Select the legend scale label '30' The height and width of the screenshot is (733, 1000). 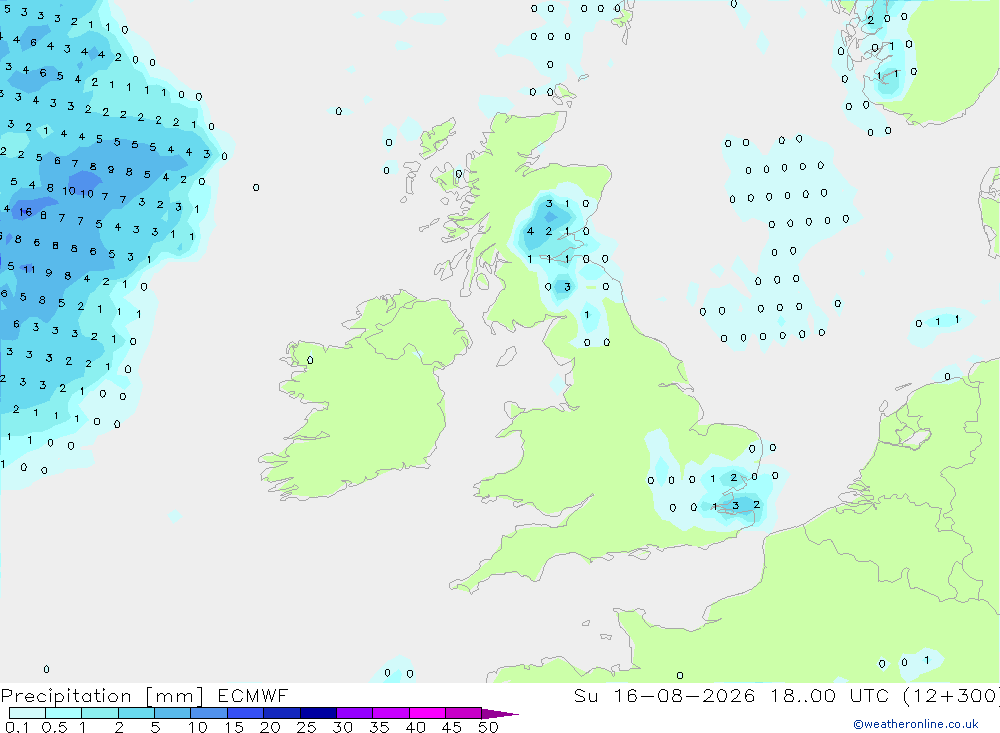pyautogui.click(x=342, y=727)
